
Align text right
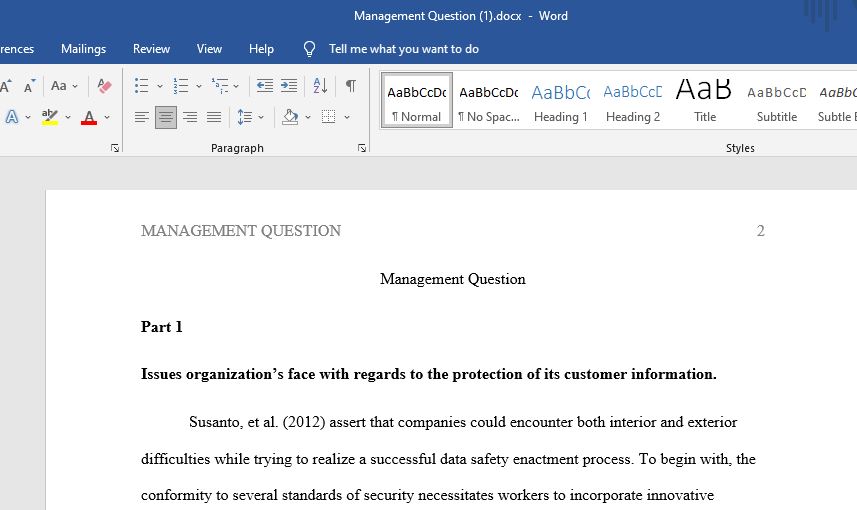coord(190,117)
